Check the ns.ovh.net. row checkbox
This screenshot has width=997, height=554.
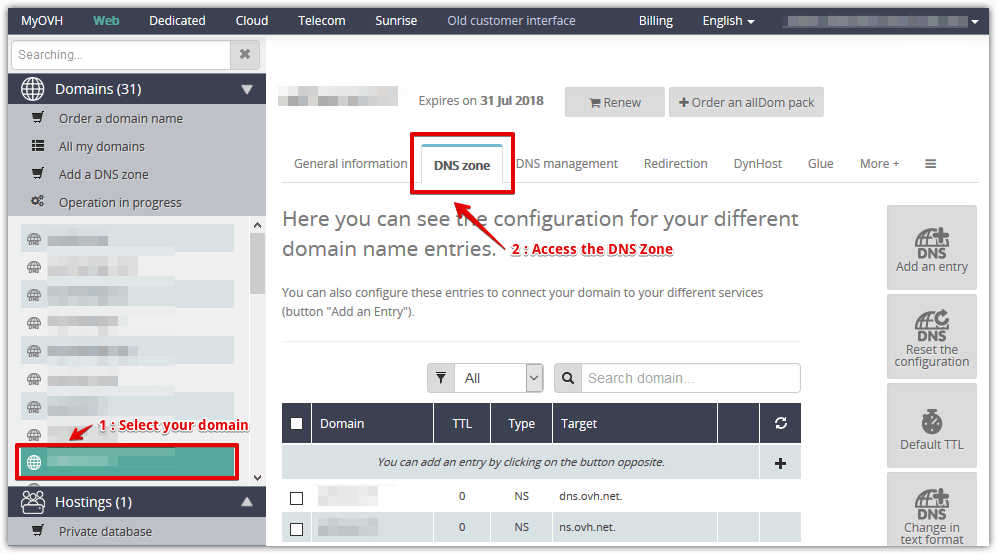point(297,529)
